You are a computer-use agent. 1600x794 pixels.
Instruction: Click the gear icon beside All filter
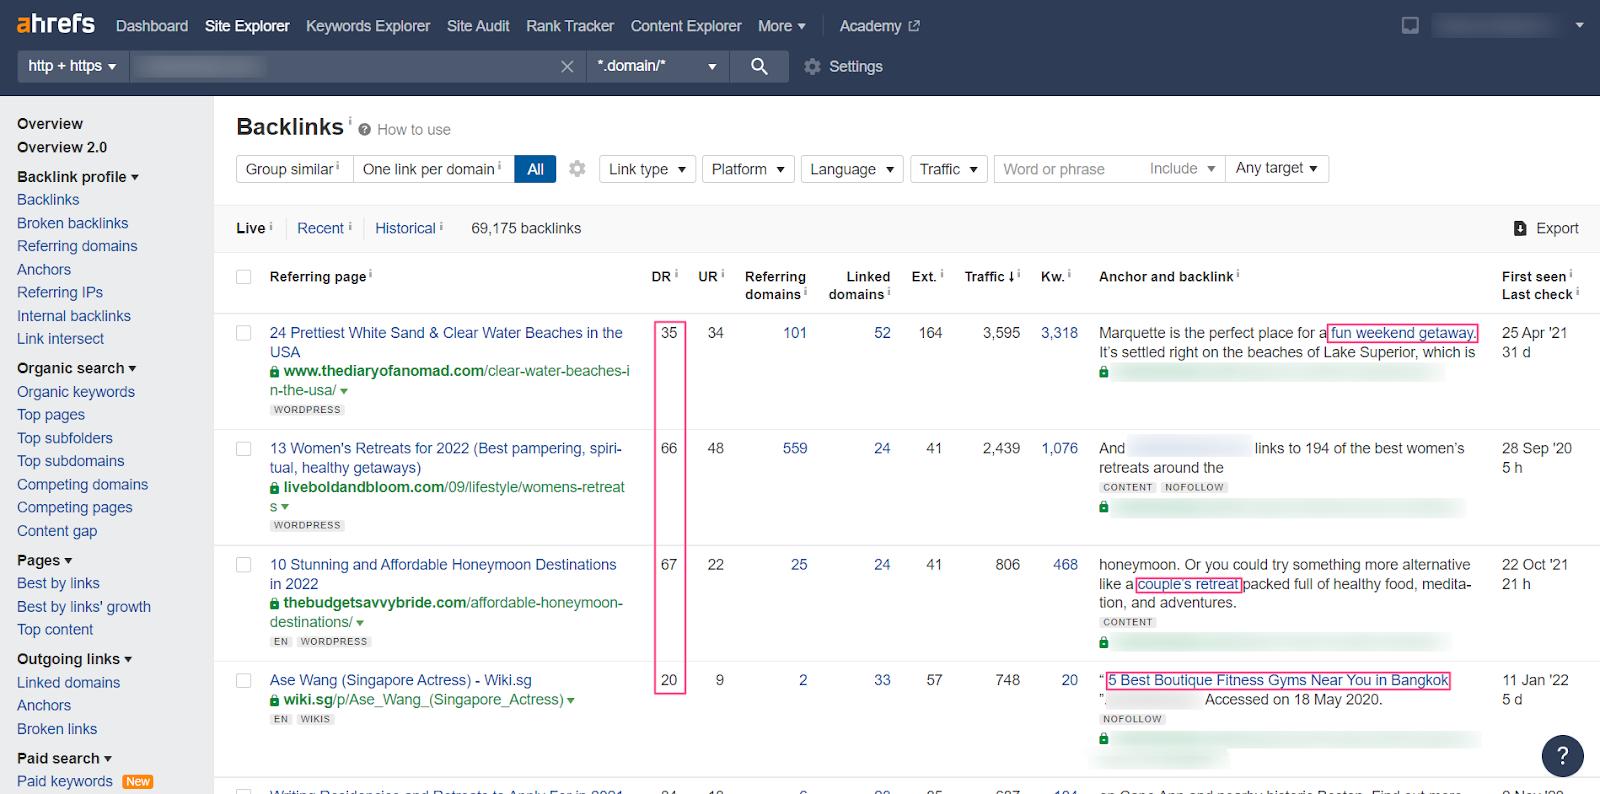[577, 169]
